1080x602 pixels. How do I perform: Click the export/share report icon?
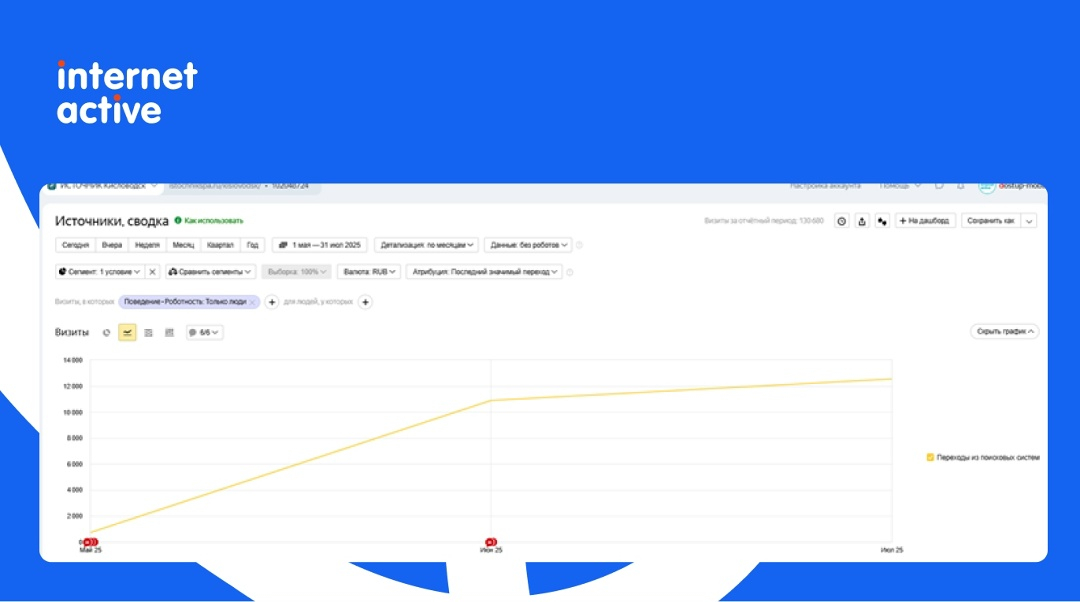[862, 221]
